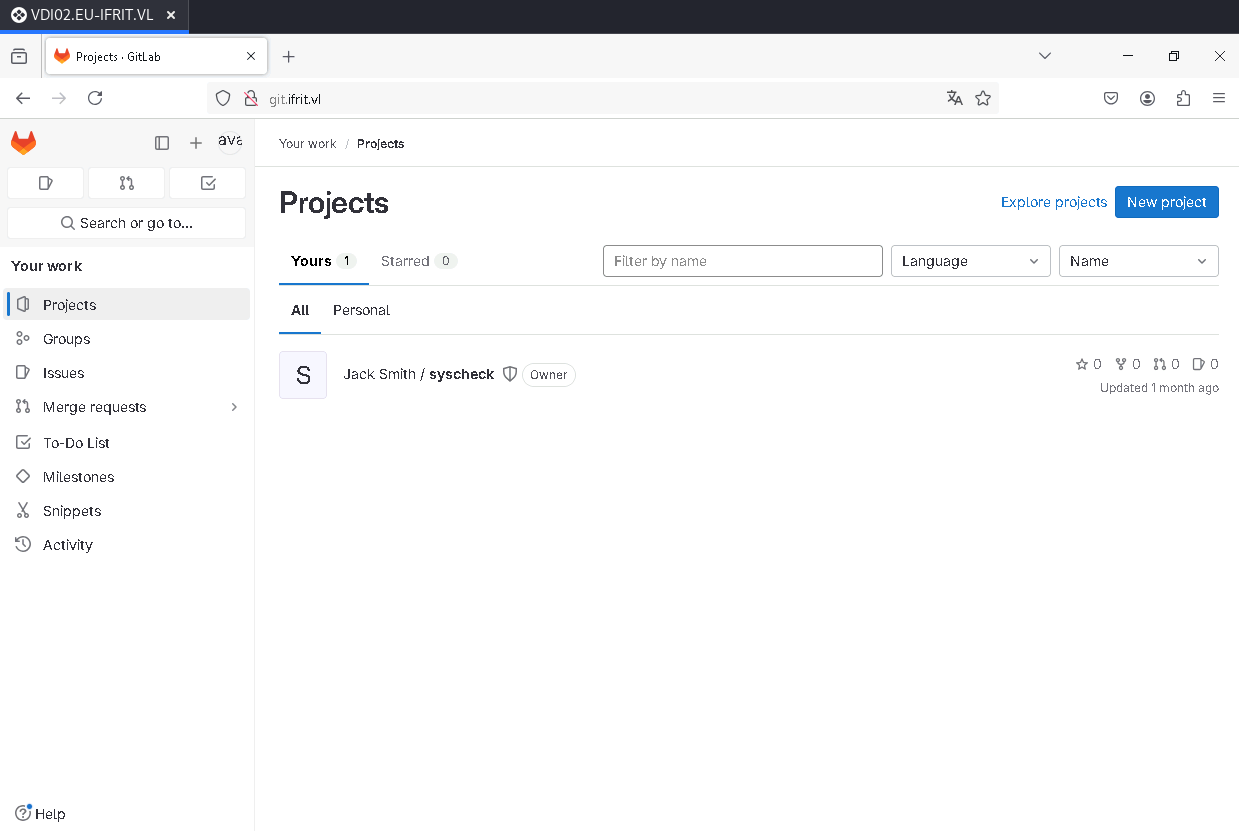
Task: Expand the Language filter dropdown
Action: pyautogui.click(x=971, y=261)
